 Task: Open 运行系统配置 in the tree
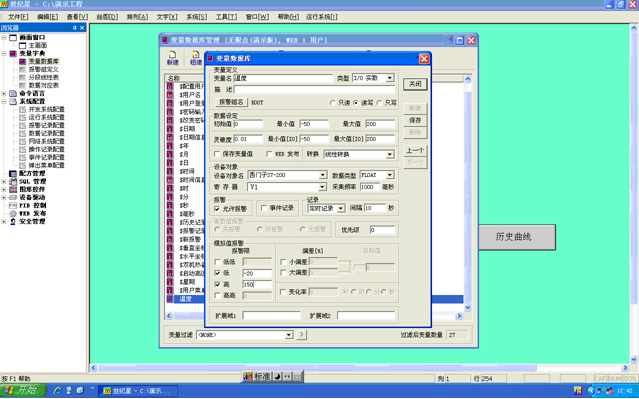pyautogui.click(x=46, y=117)
